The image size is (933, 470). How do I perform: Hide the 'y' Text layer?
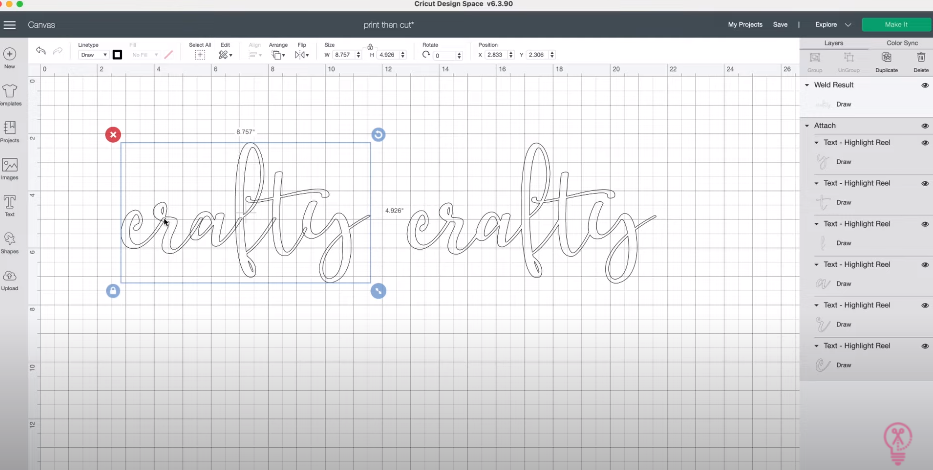(x=925, y=143)
